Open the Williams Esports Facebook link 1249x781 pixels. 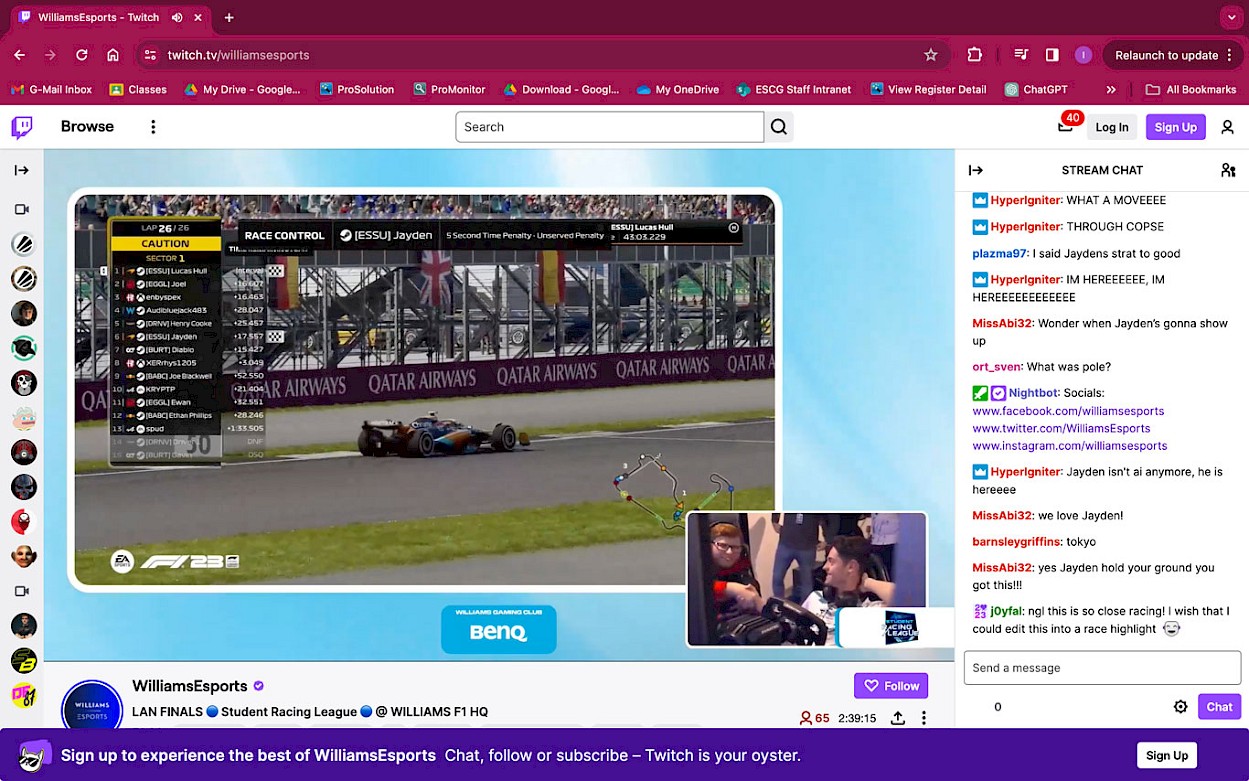[1068, 411]
